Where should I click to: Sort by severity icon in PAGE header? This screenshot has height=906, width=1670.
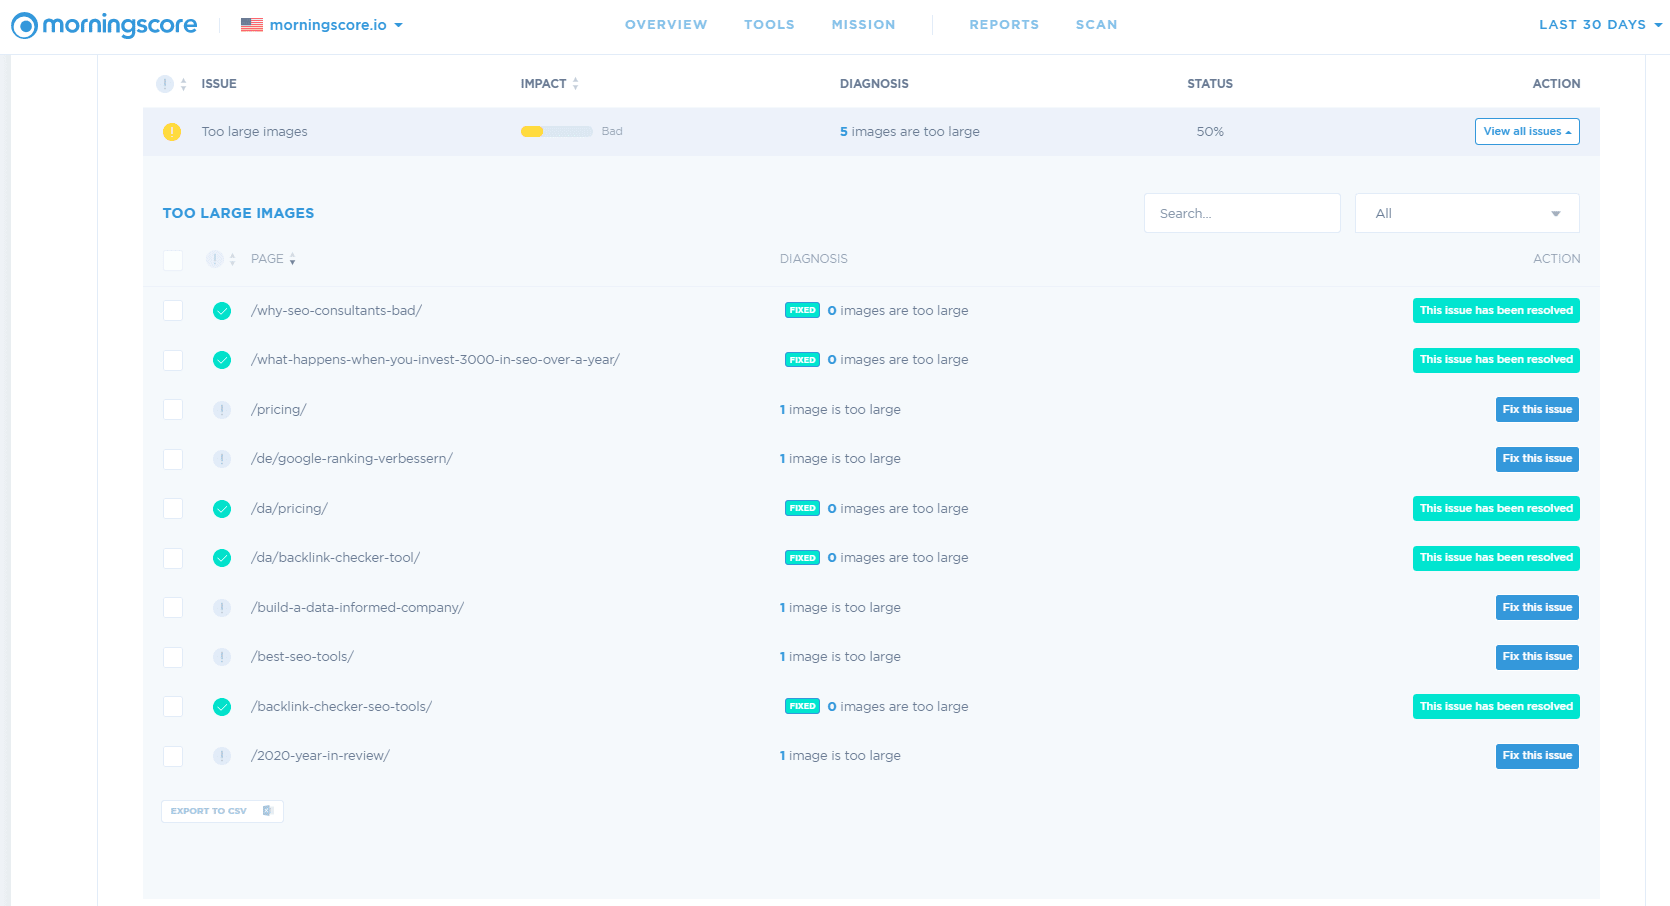point(221,259)
